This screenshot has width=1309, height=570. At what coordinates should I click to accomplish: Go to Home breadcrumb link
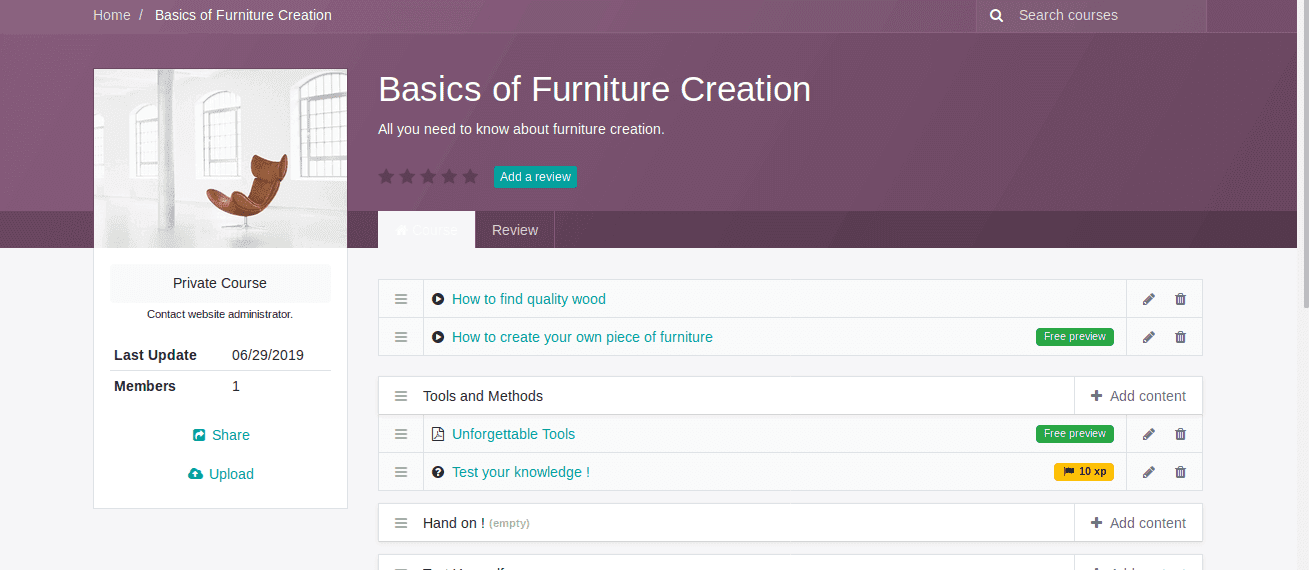point(112,15)
